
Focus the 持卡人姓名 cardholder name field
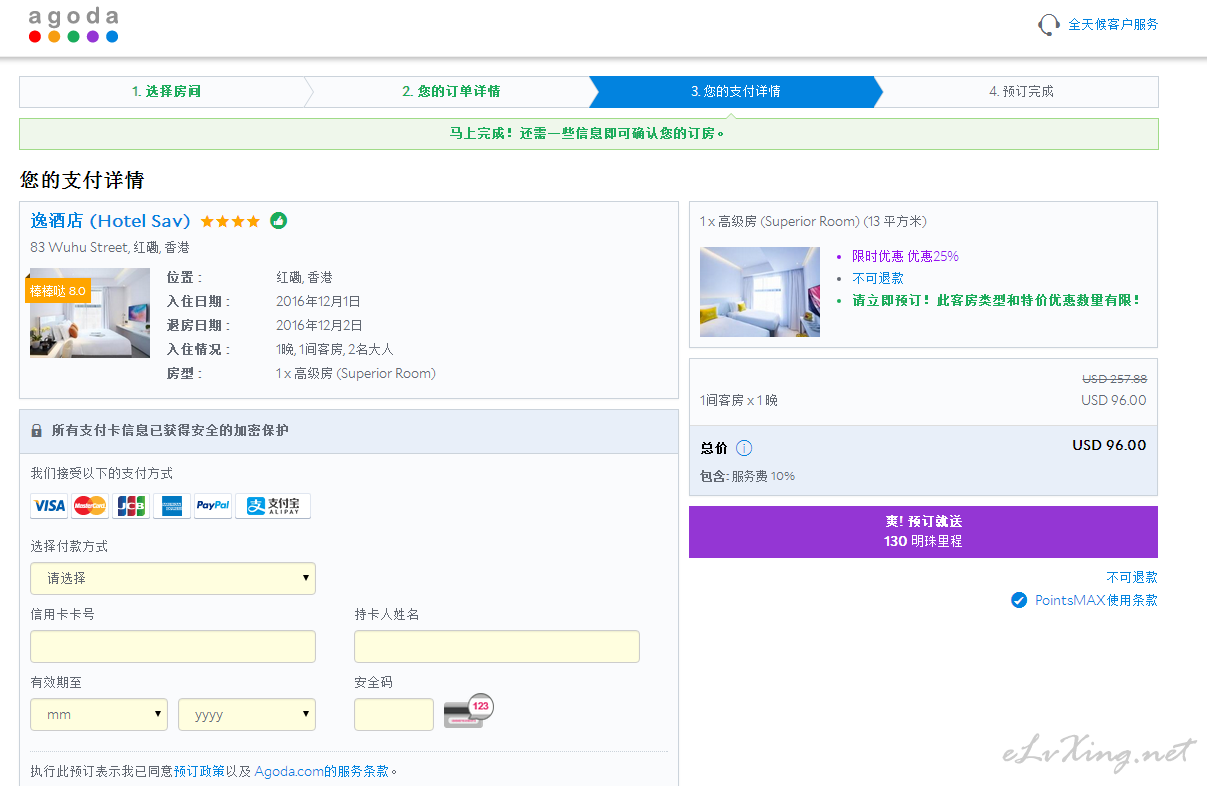pyautogui.click(x=497, y=646)
